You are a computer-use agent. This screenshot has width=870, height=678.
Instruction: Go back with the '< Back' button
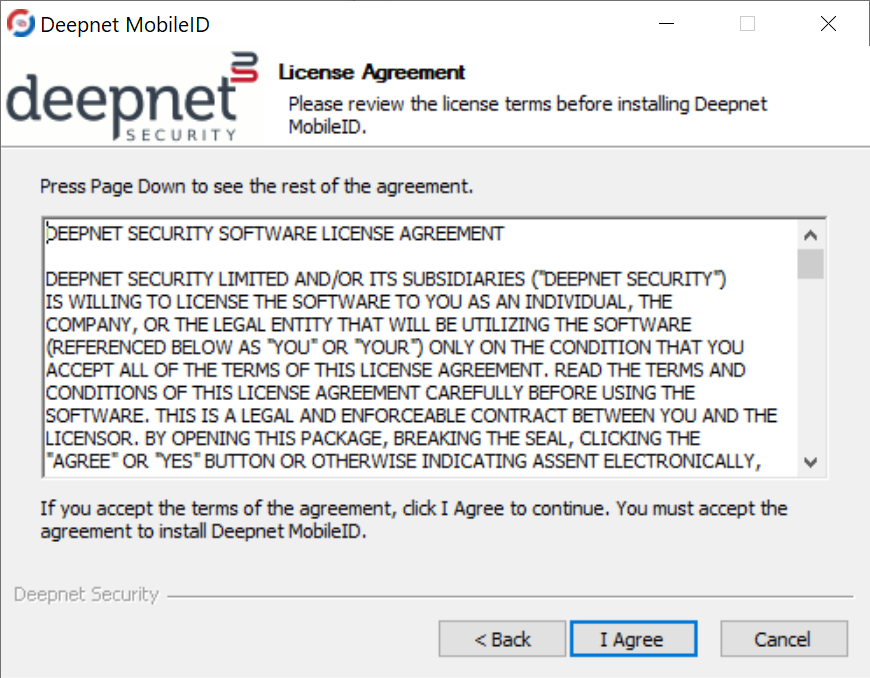(502, 640)
